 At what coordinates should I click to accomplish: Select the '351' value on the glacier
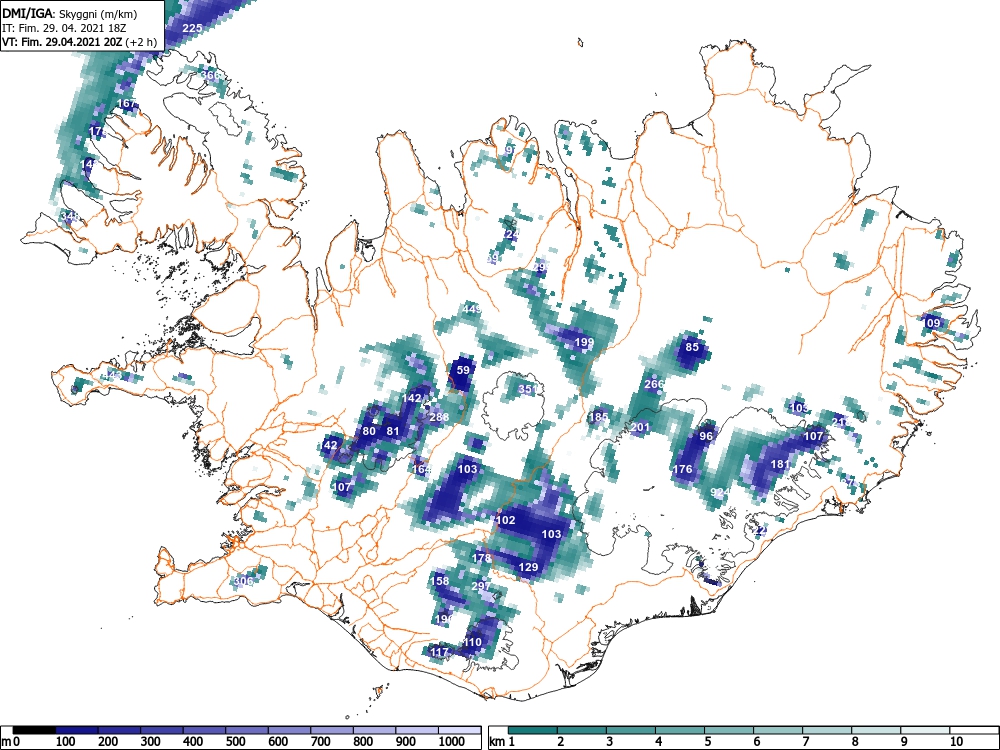pyautogui.click(x=527, y=389)
